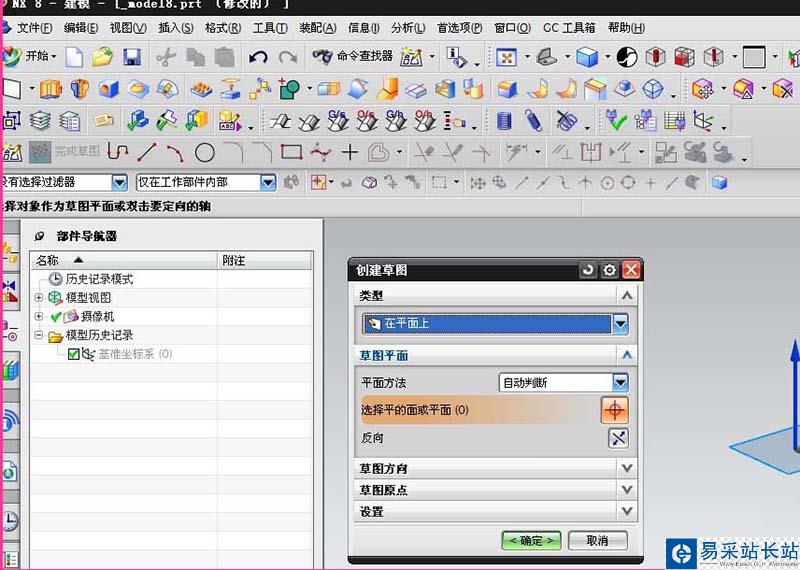The width and height of the screenshot is (800, 570).
Task: Click the Save (floppy disk) icon
Action: 132,57
